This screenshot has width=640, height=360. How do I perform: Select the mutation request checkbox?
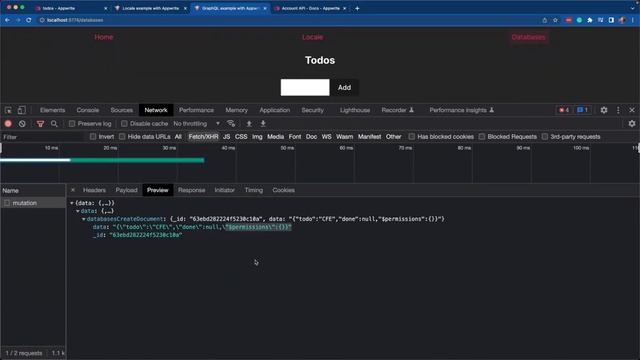[x=7, y=203]
